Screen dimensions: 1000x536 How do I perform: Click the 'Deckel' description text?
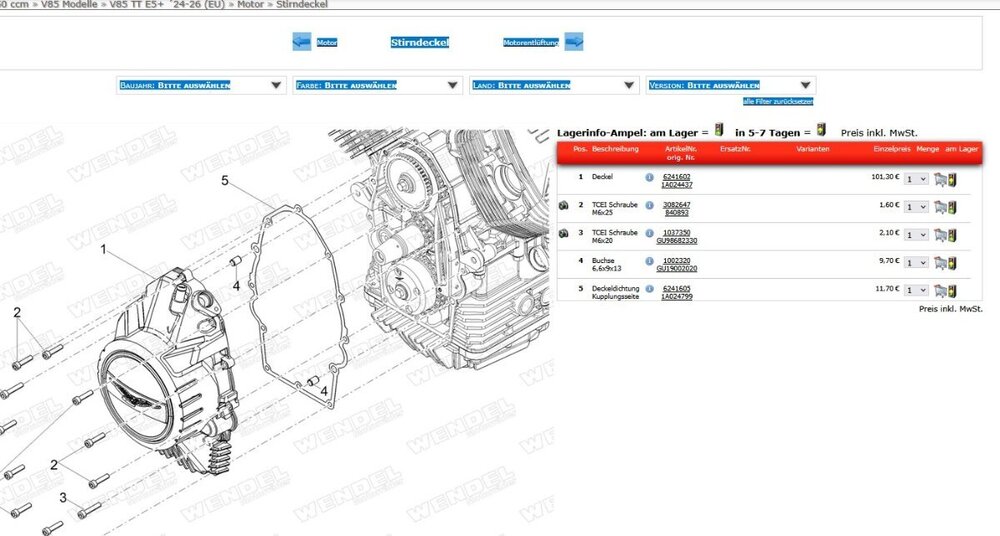[x=602, y=177]
